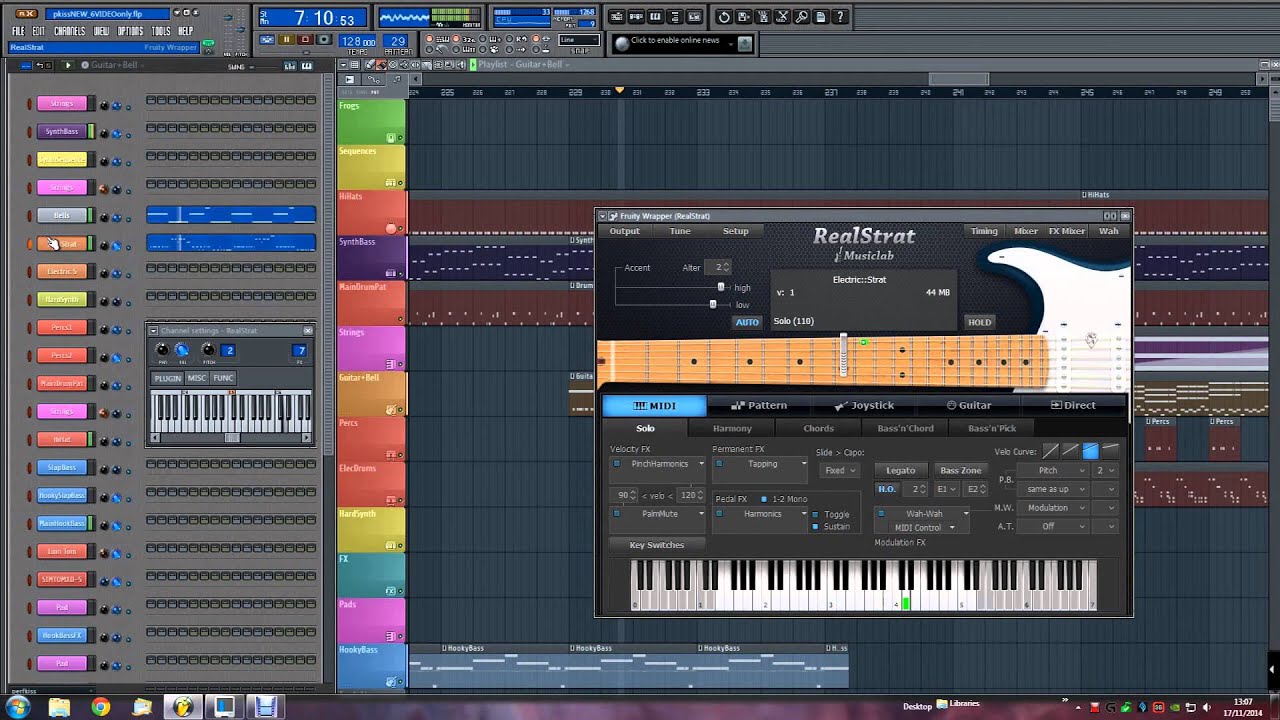The image size is (1280, 720).
Task: Click the Legato button
Action: 900,470
